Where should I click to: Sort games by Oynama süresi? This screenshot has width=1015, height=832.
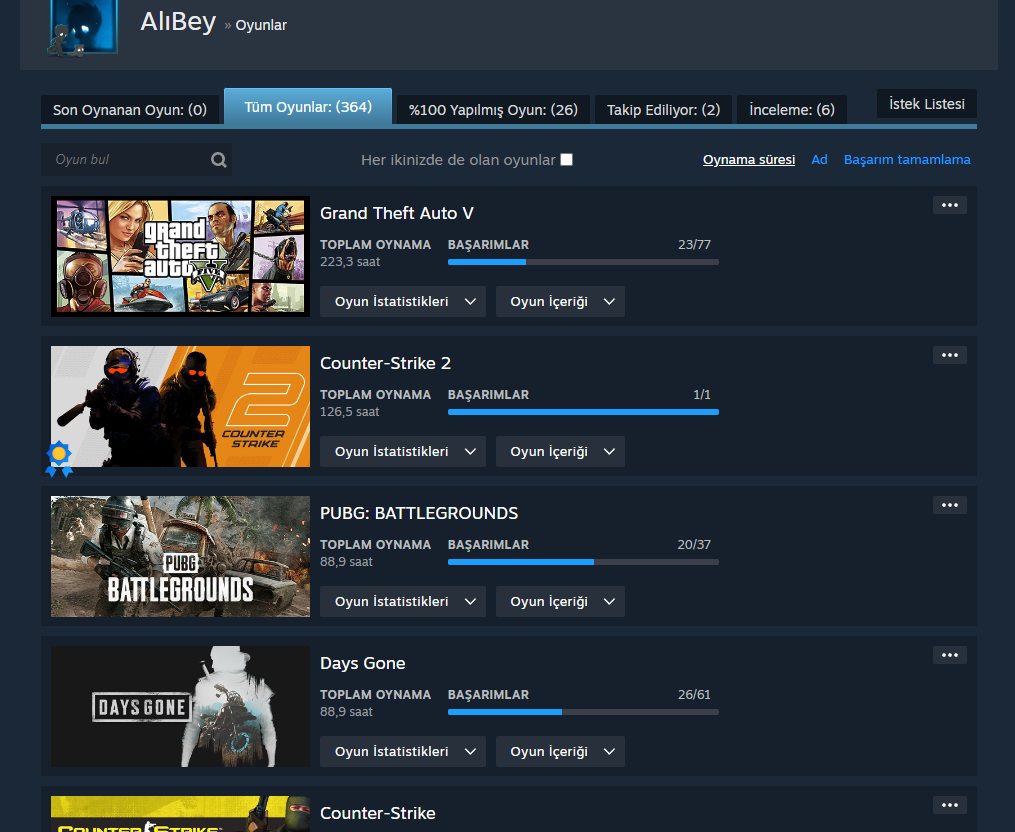(x=749, y=159)
